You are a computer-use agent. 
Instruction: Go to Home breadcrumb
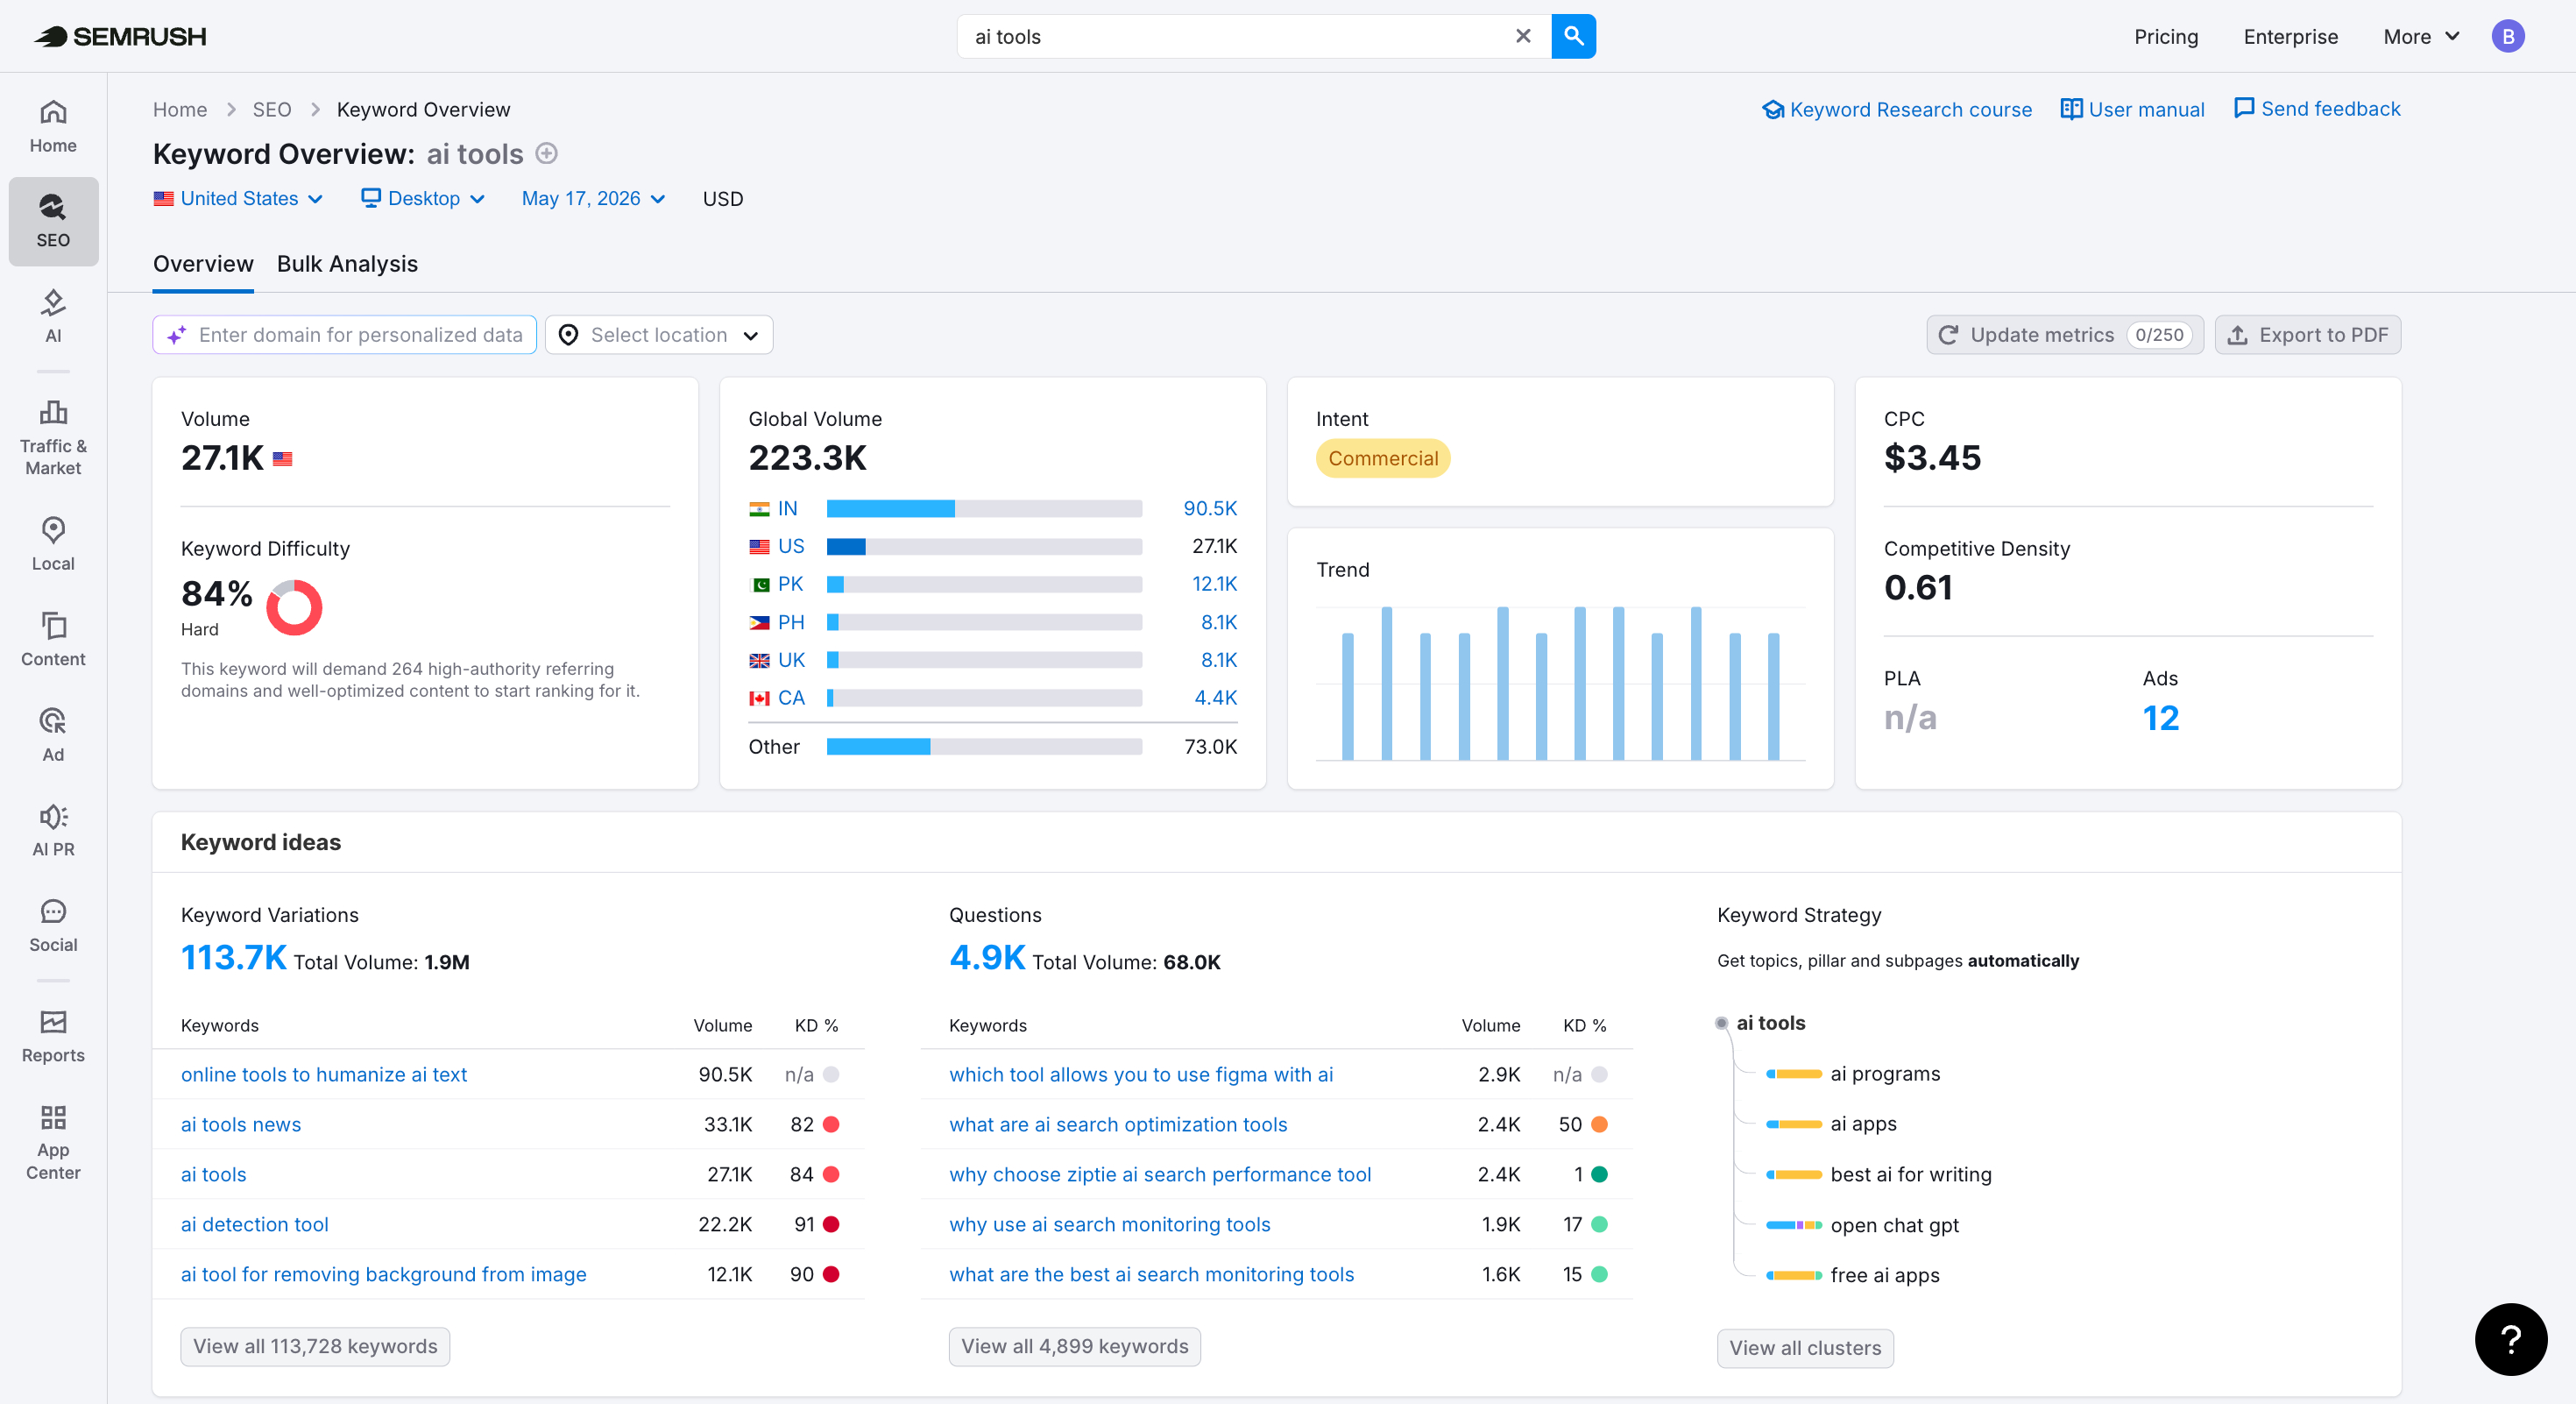tap(180, 110)
